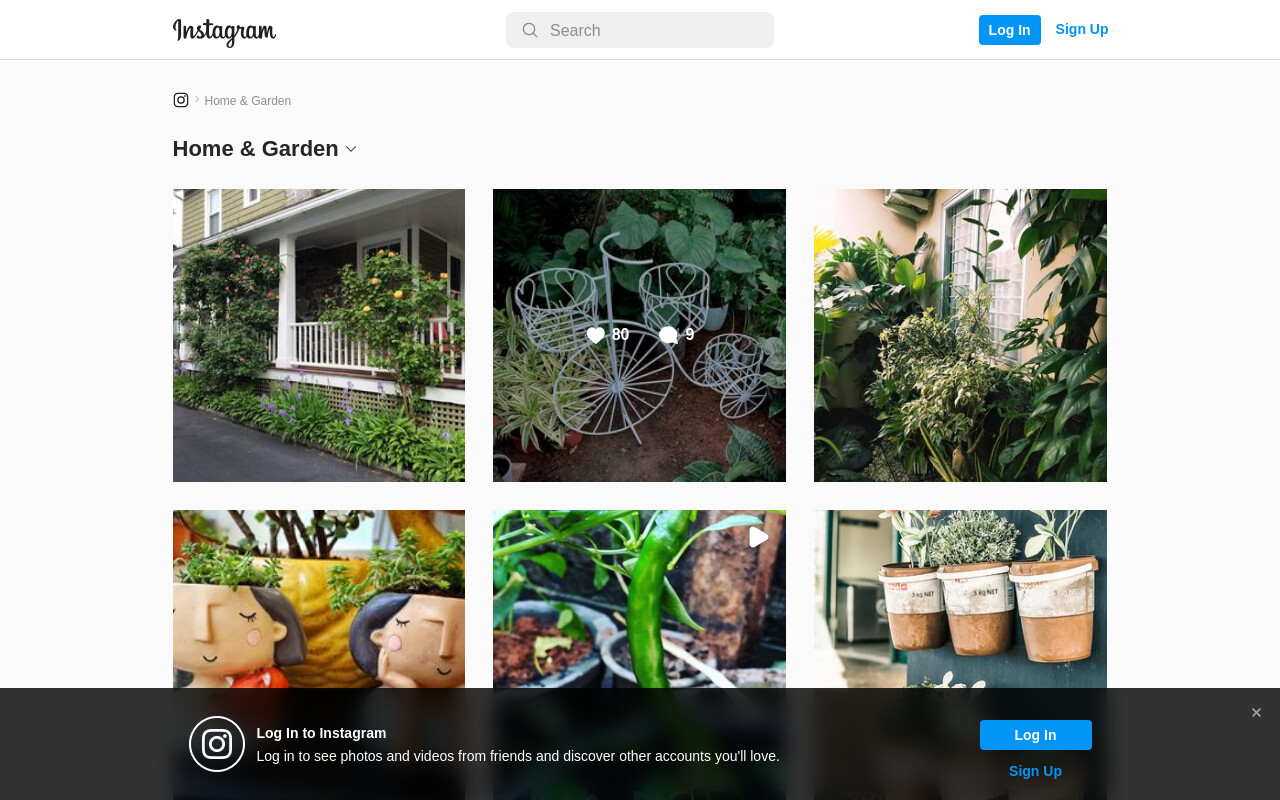Open the Home & Garden heading menu
Viewport: 1280px width, 800px height.
pyautogui.click(x=256, y=149)
